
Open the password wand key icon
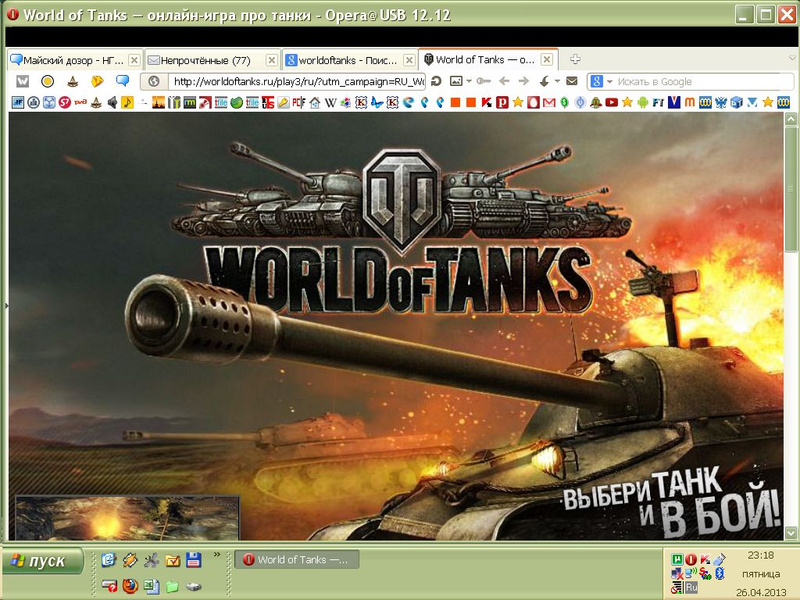pyautogui.click(x=484, y=81)
